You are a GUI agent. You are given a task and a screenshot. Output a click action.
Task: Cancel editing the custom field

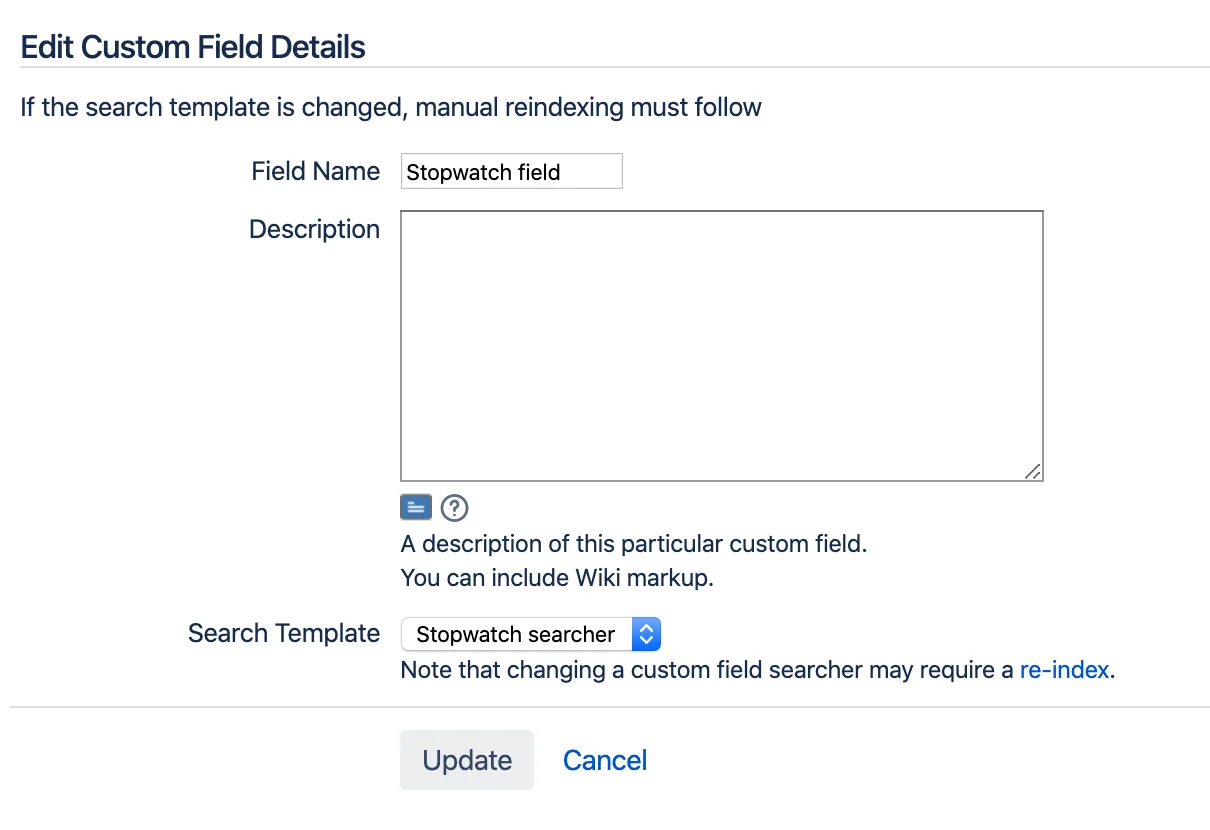click(x=605, y=760)
